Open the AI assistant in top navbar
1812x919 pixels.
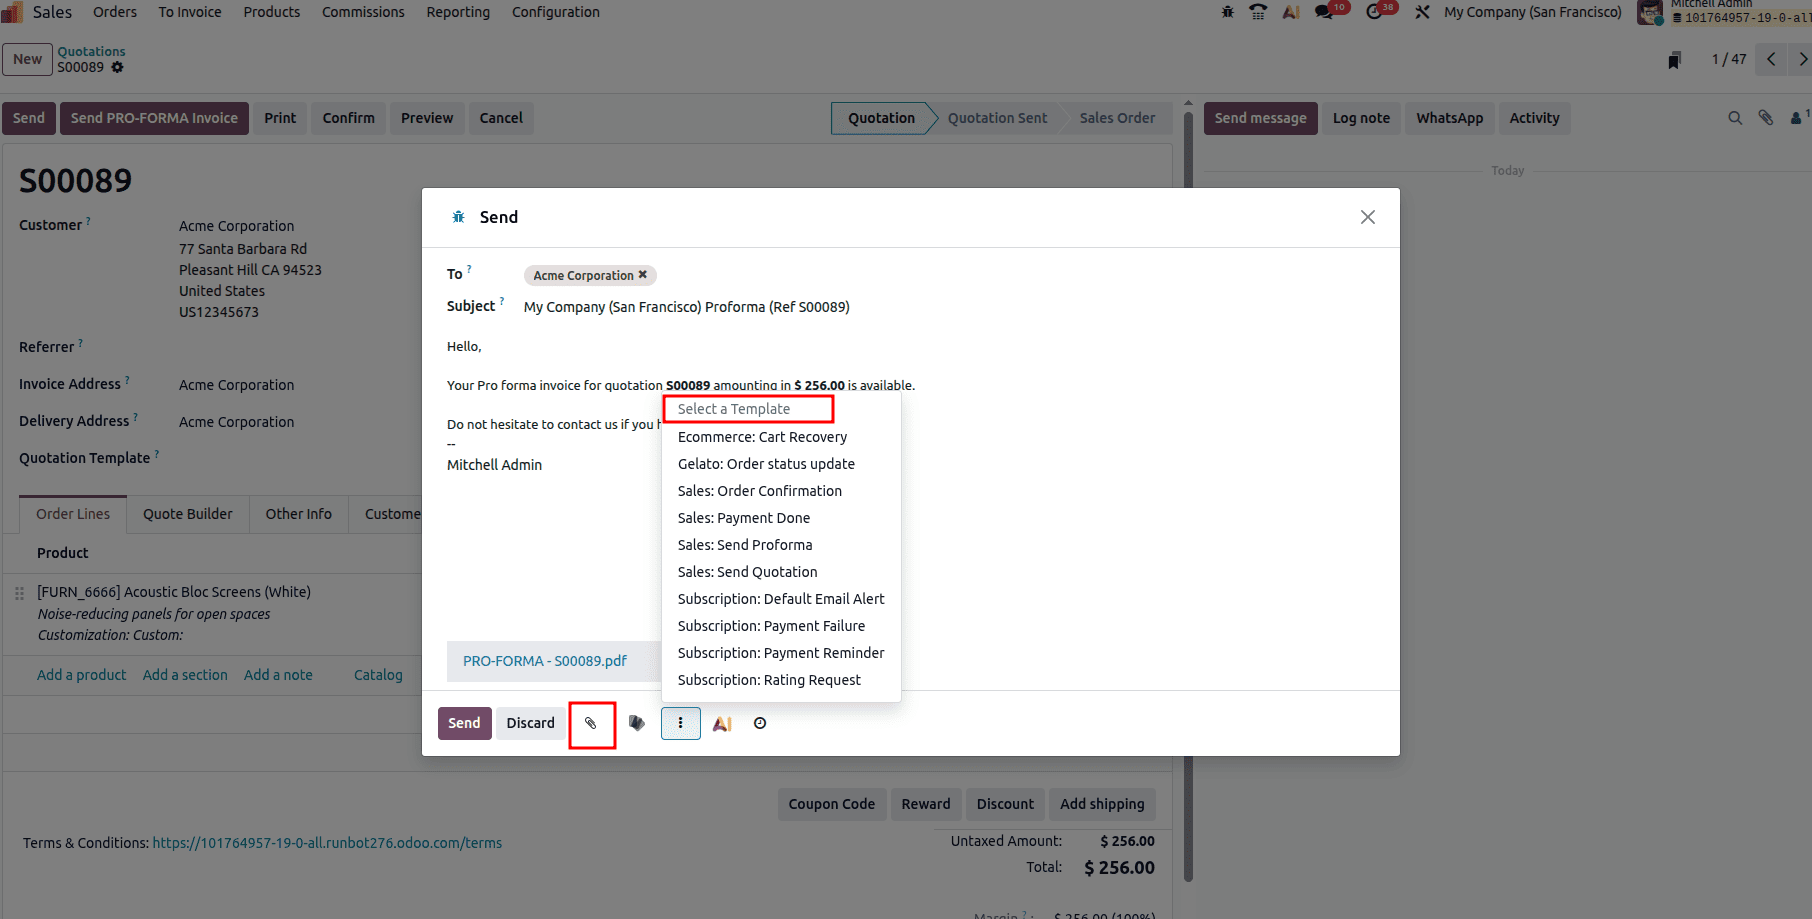click(x=1291, y=12)
